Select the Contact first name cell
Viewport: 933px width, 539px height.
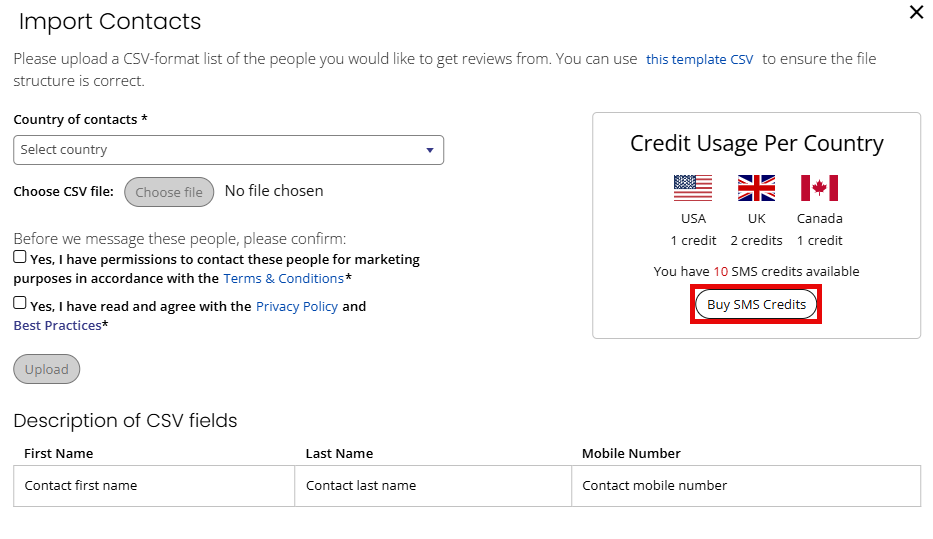pos(154,486)
